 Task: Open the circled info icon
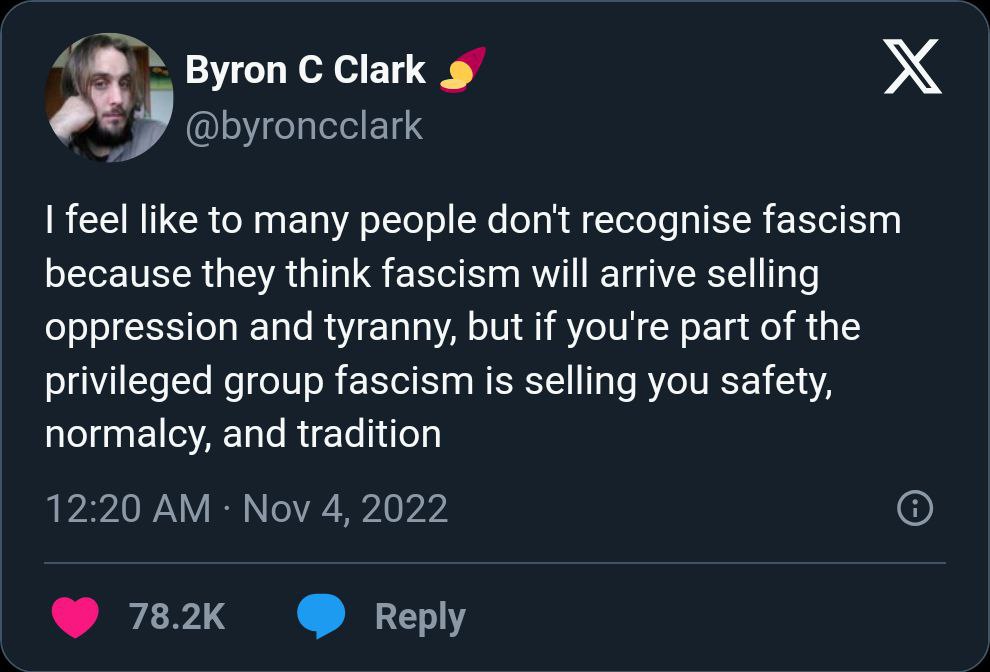tap(915, 510)
